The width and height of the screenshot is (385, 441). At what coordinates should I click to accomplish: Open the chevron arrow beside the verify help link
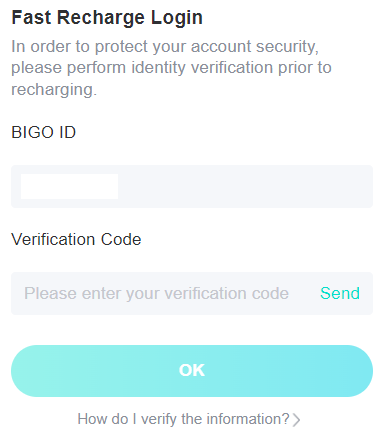coord(296,420)
